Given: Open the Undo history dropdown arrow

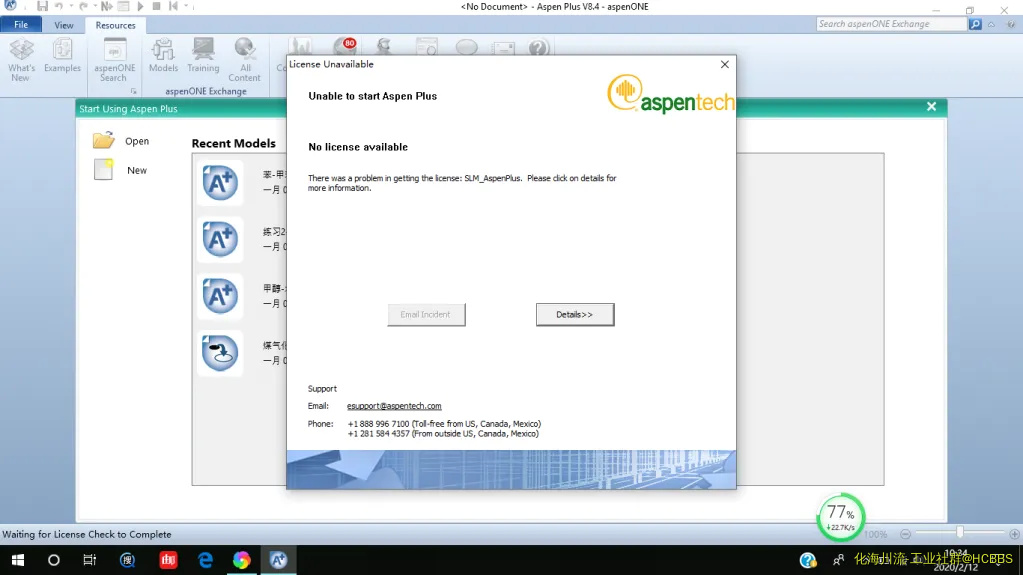Looking at the screenshot, I should (71, 7).
